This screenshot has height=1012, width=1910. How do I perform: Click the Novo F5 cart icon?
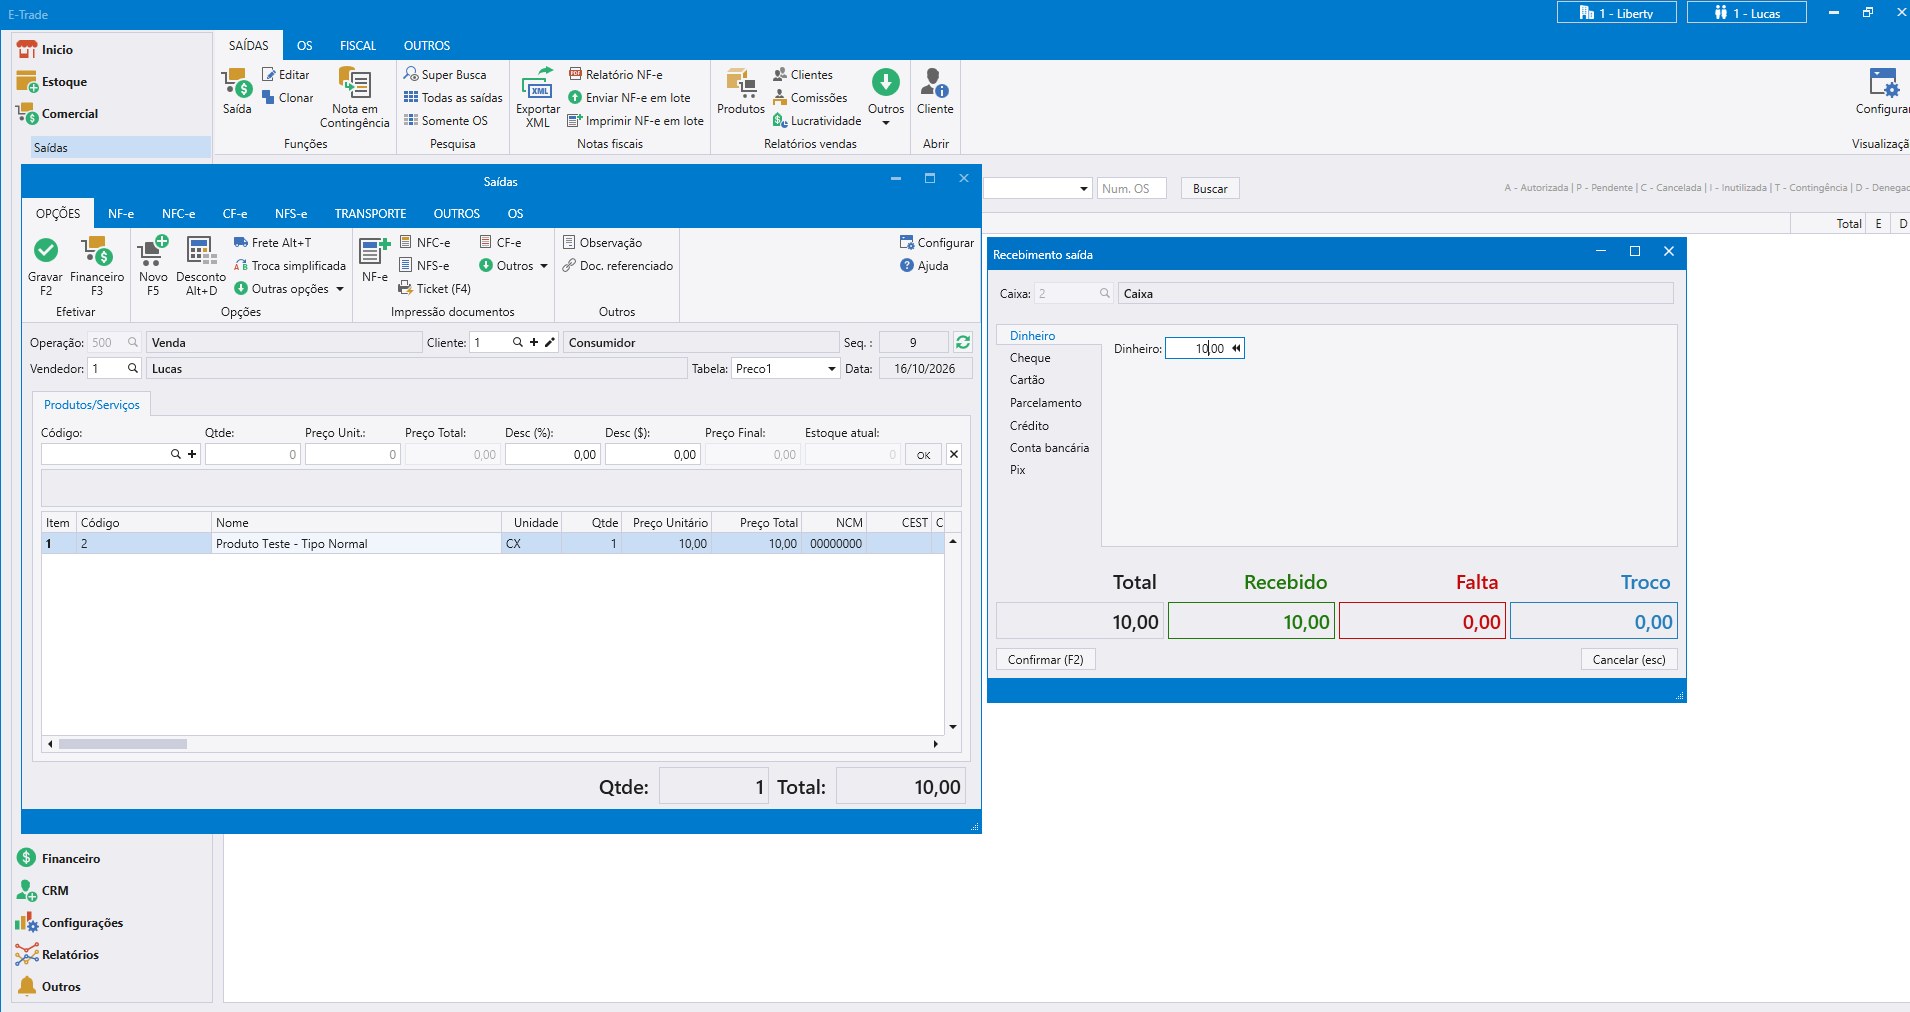(153, 250)
